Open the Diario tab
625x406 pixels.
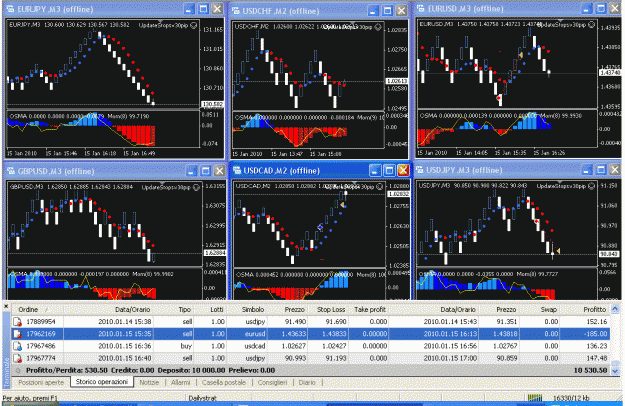pos(307,382)
